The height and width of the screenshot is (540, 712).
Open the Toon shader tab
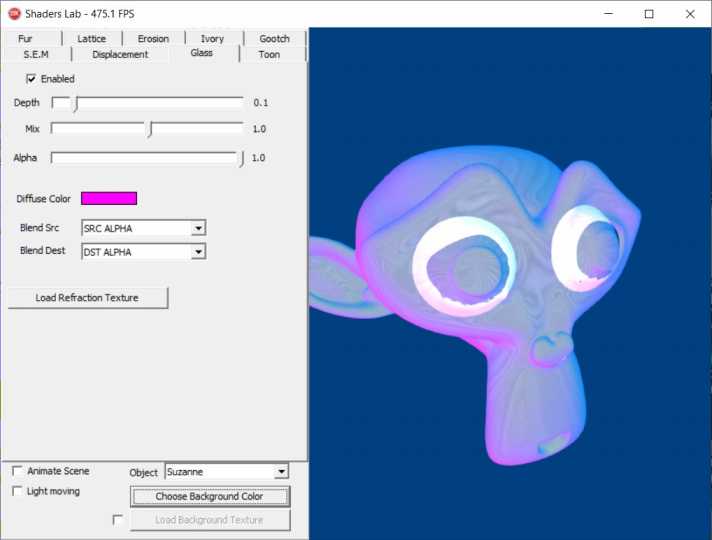point(269,55)
